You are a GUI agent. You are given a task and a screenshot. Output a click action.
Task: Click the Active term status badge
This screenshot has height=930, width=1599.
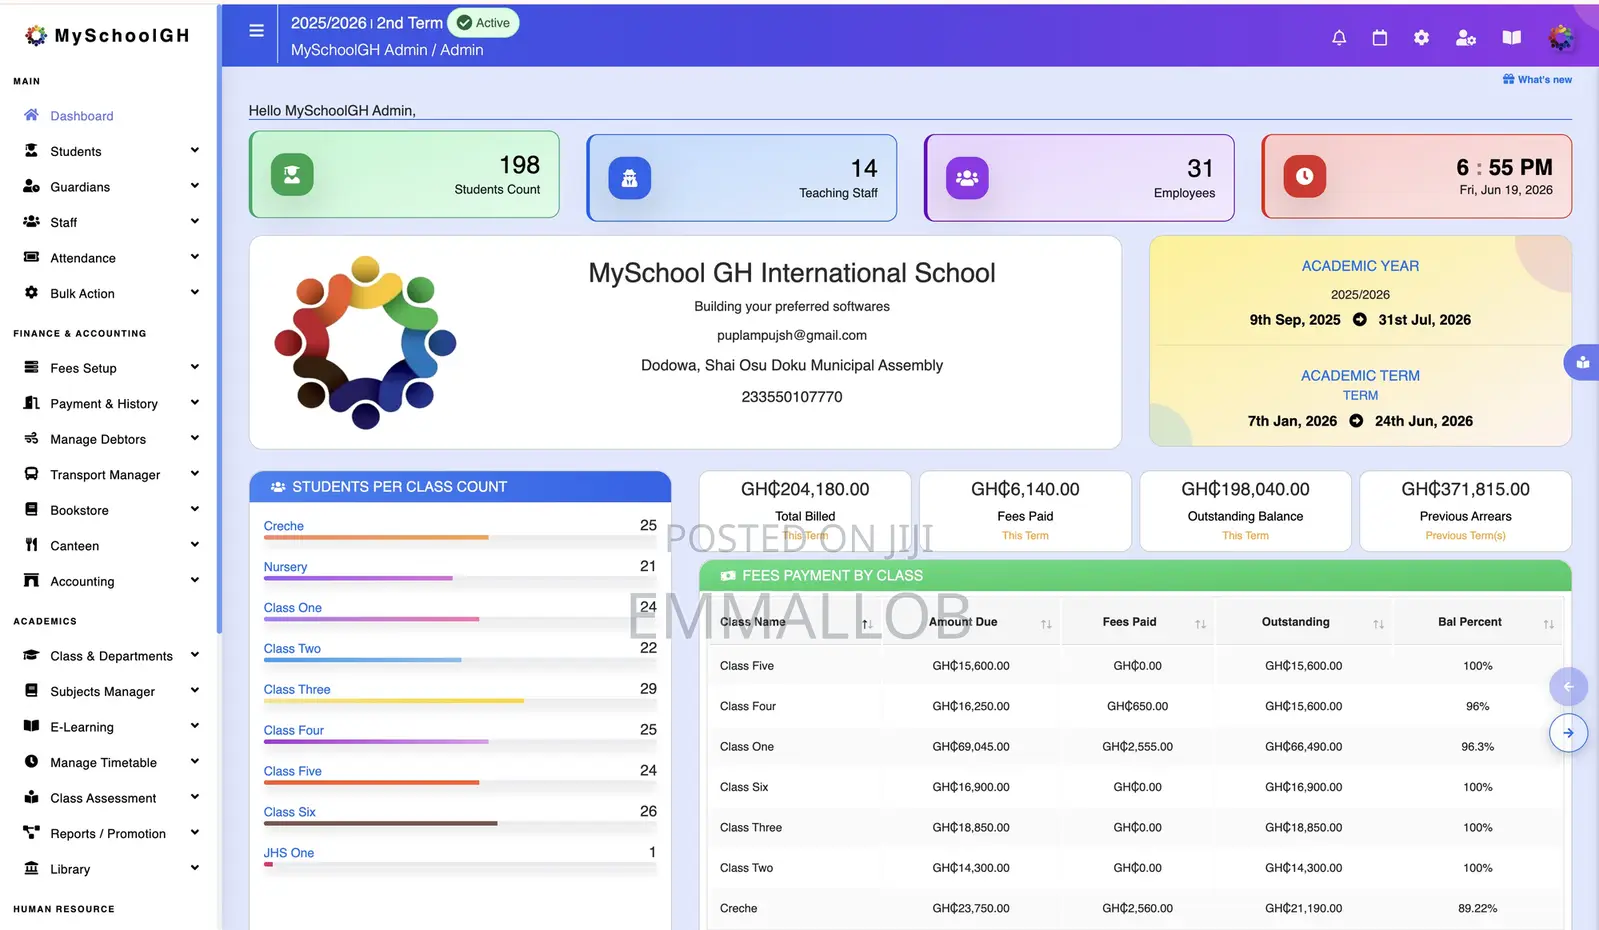point(483,23)
